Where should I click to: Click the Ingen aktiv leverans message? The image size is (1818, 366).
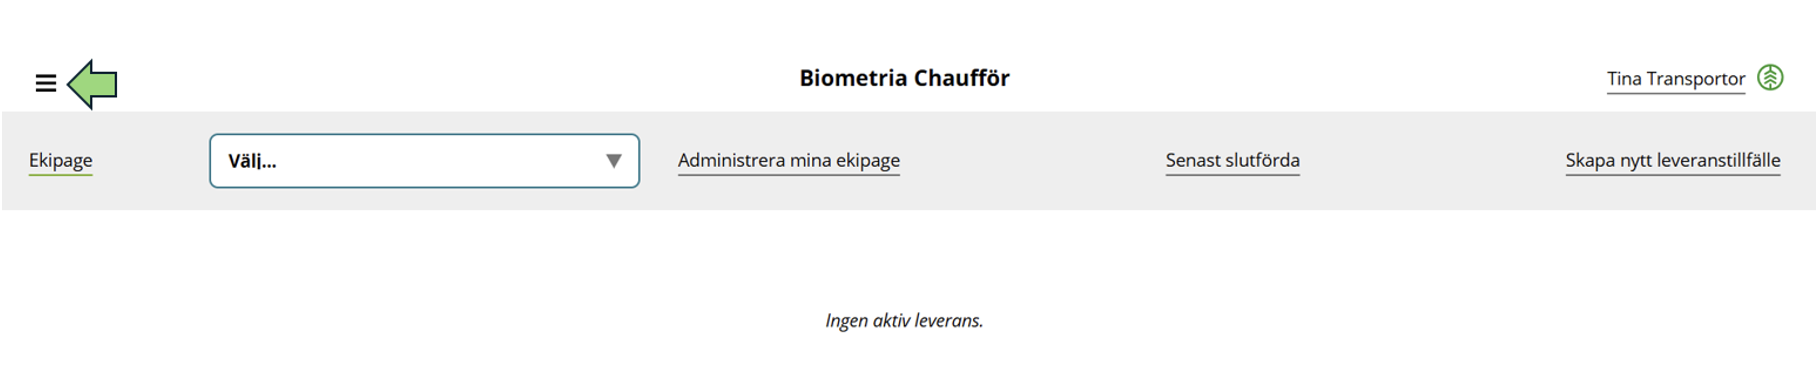coord(904,321)
